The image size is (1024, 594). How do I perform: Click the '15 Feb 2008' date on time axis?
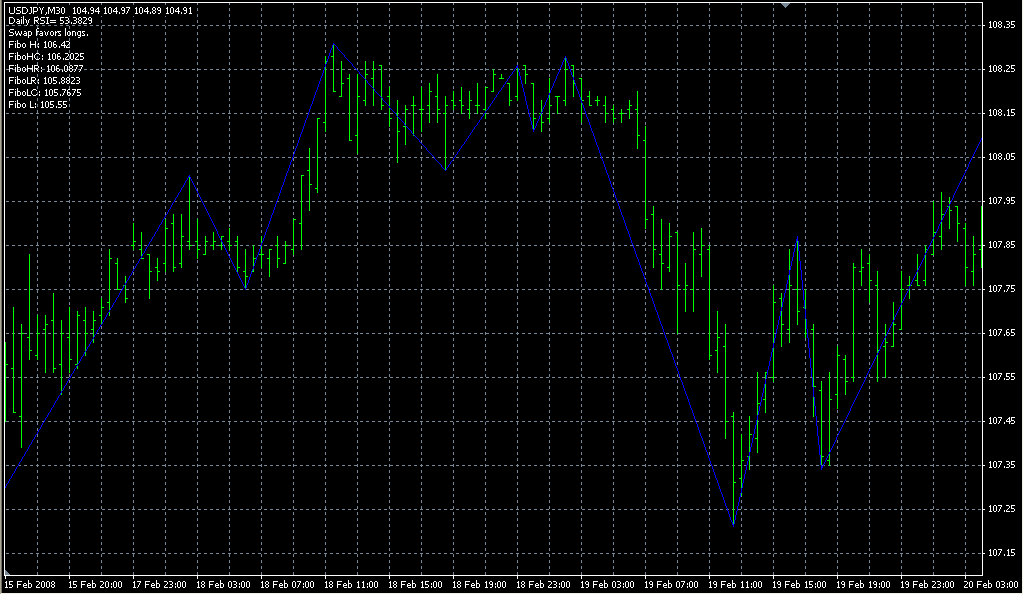pyautogui.click(x=30, y=583)
